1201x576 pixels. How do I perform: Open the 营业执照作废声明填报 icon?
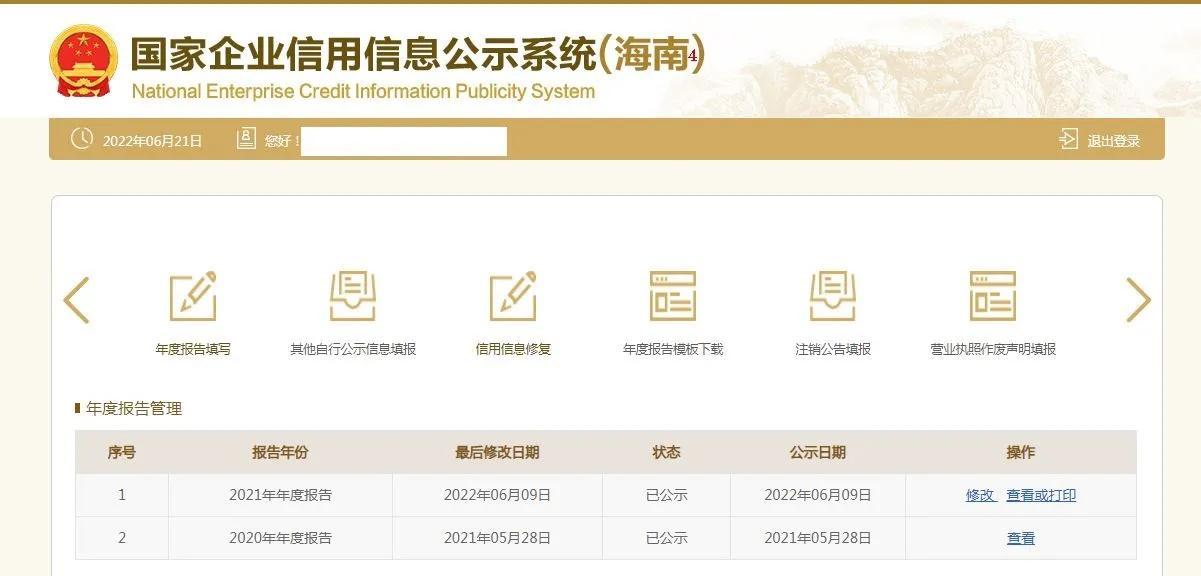point(993,296)
